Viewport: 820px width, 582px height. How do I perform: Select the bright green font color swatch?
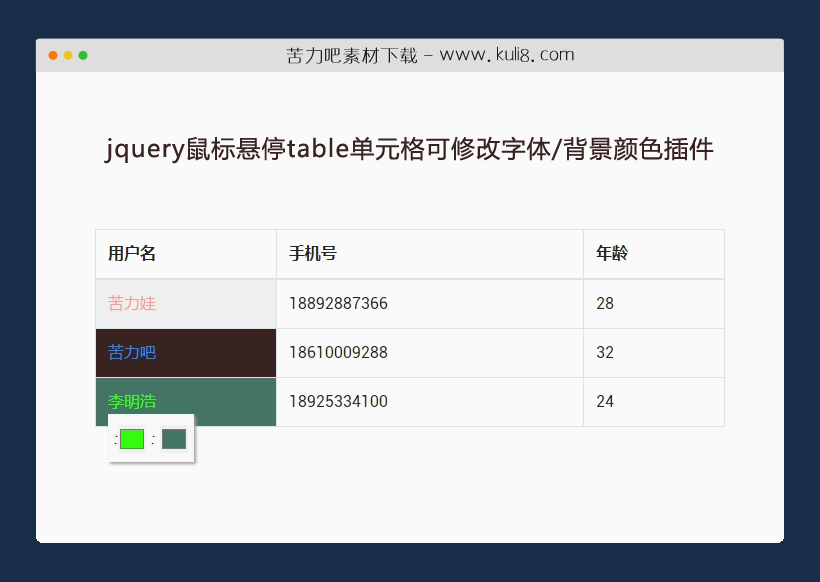click(130, 438)
